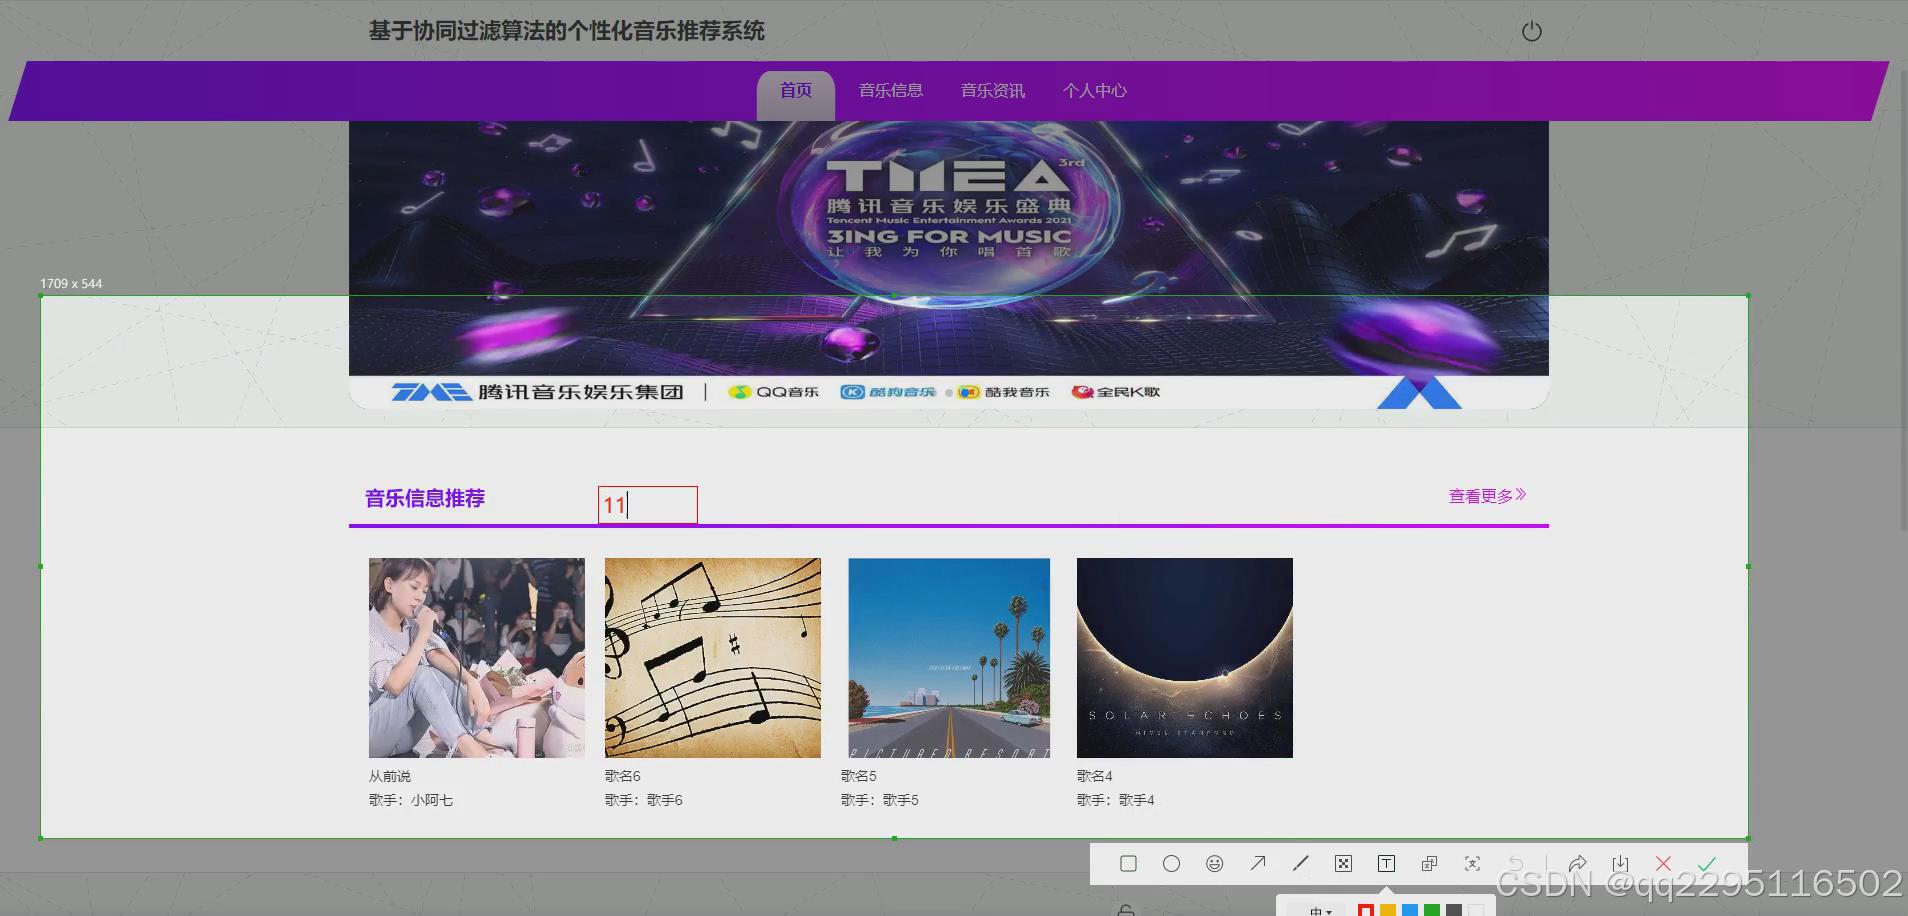Viewport: 1908px width, 916px height.
Task: Open the 个人中心 menu item
Action: (x=1095, y=91)
